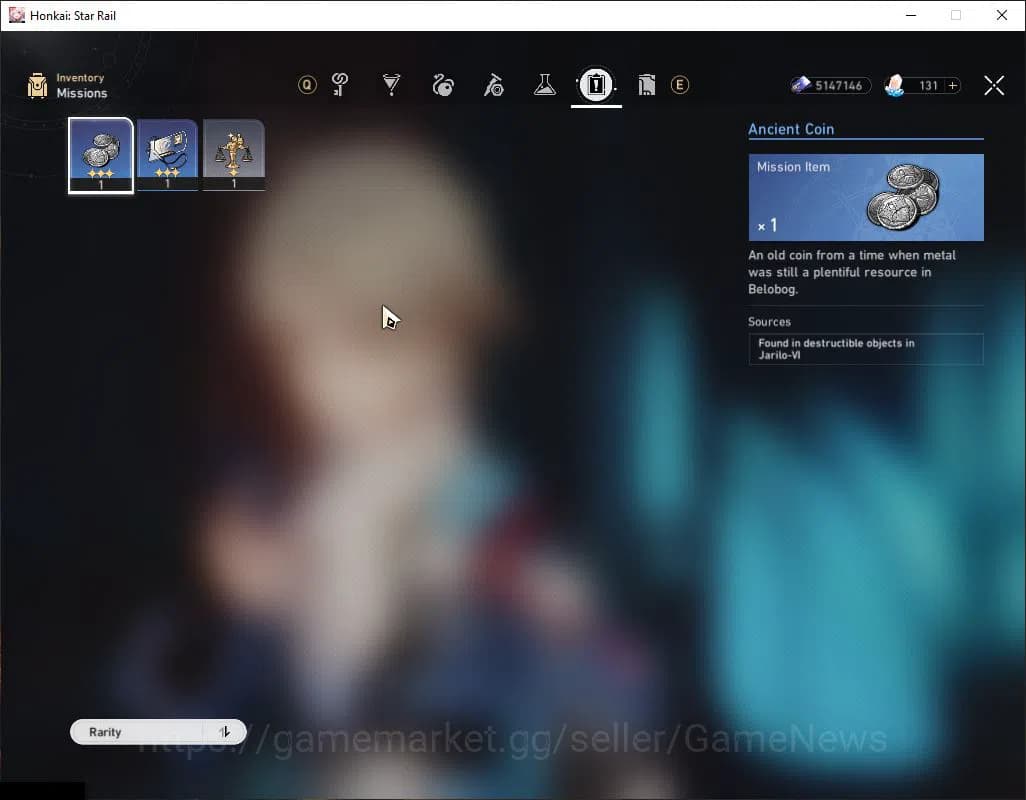Screen dimensions: 1026x800
Task: Toggle the sort order arrow beside Rarity
Action: (x=225, y=732)
